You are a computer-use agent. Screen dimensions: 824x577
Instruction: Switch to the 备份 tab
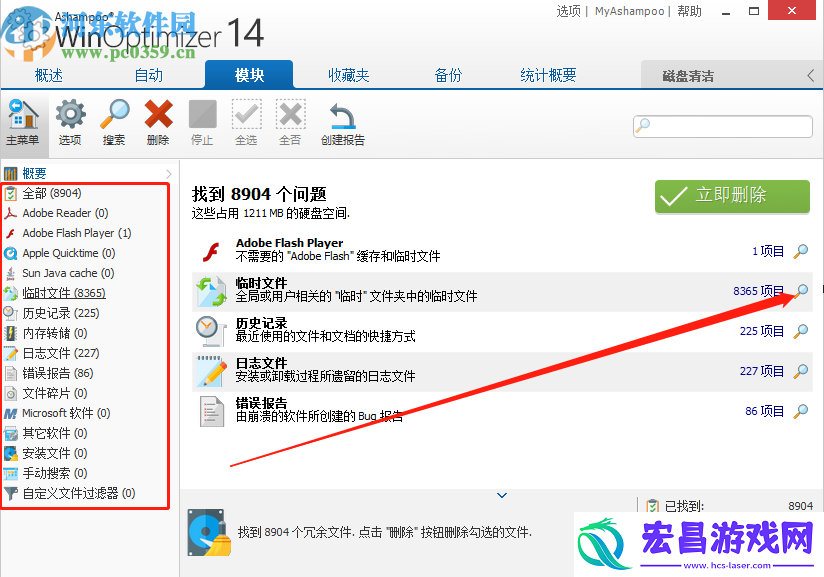point(448,75)
